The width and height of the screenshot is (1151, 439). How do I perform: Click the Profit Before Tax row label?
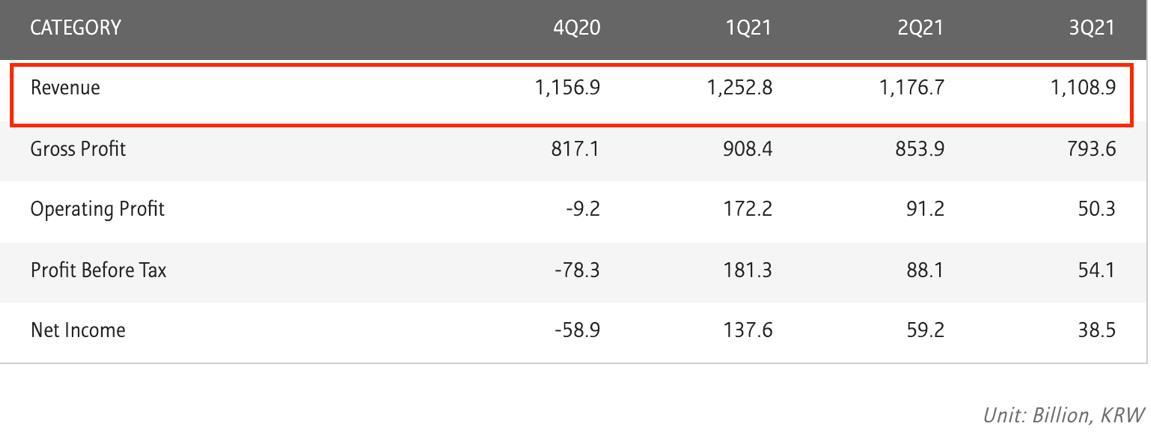pyautogui.click(x=98, y=270)
